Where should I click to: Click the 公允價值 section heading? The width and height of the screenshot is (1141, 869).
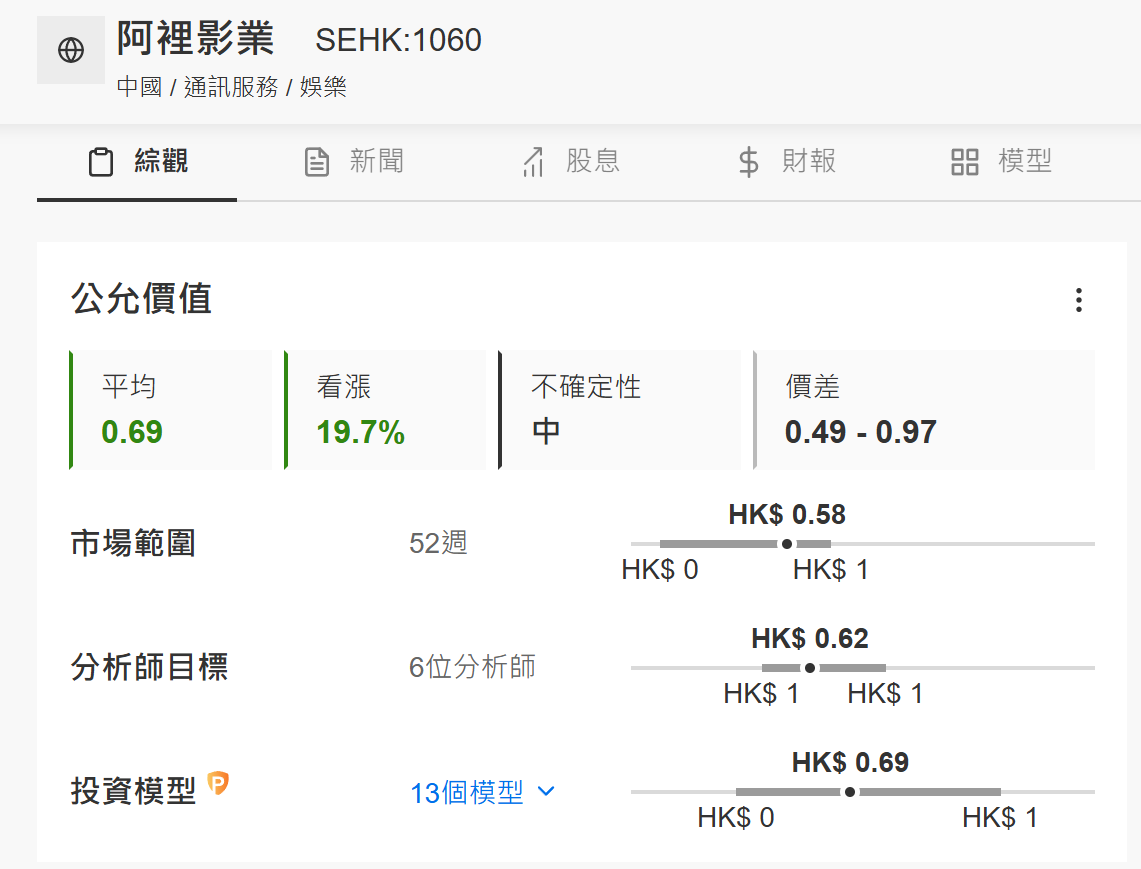point(141,299)
